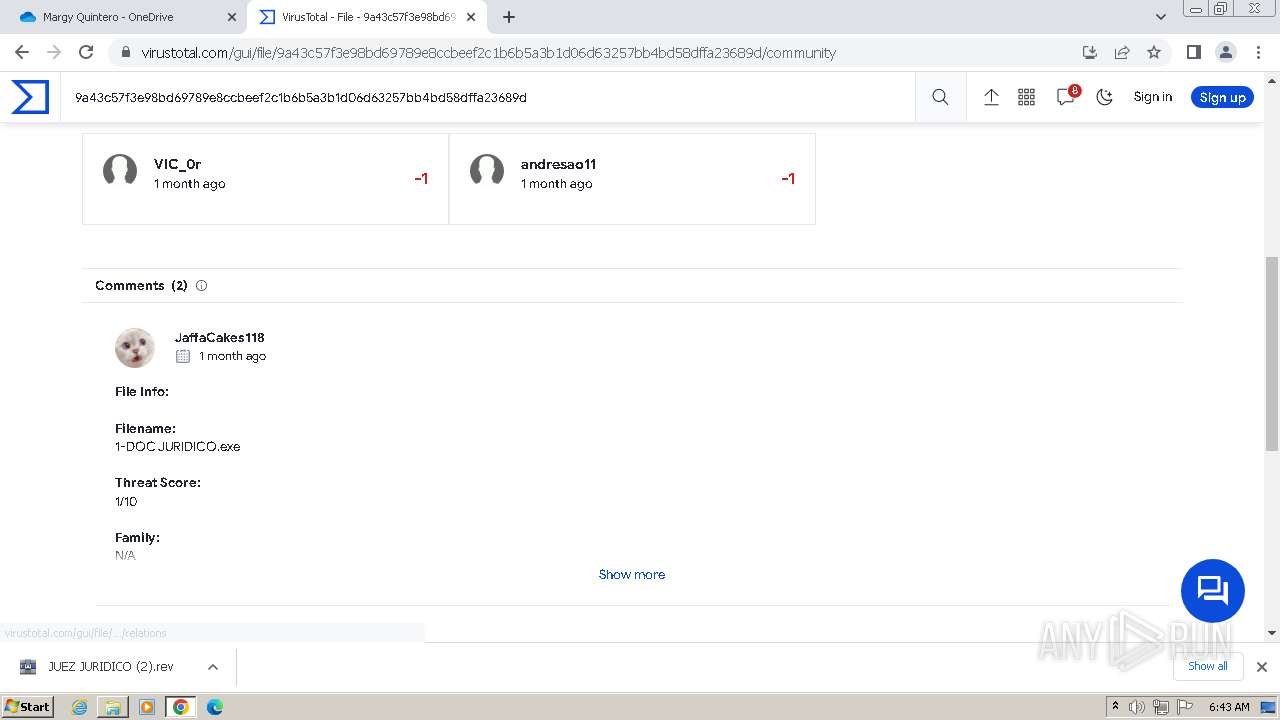Screen dimensions: 1280x720
Task: Click VIC_0r user avatar
Action: point(120,171)
